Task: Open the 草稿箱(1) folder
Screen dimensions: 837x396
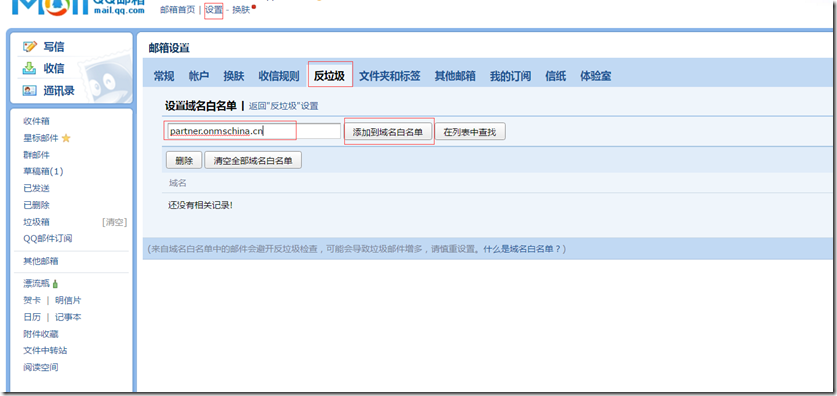Action: 43,171
